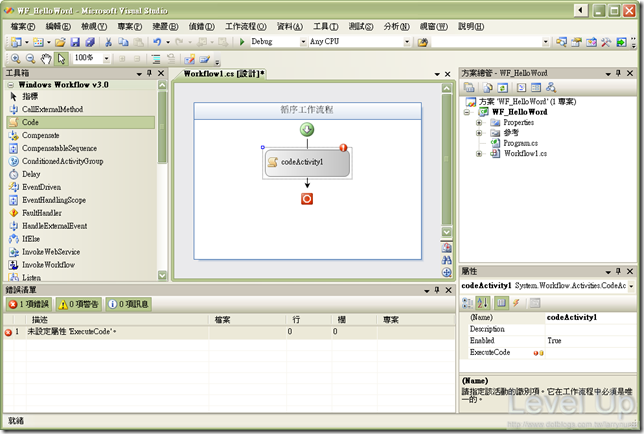The width and height of the screenshot is (644, 434).
Task: Expand the Workflow1.cs tree node
Action: click(x=479, y=154)
